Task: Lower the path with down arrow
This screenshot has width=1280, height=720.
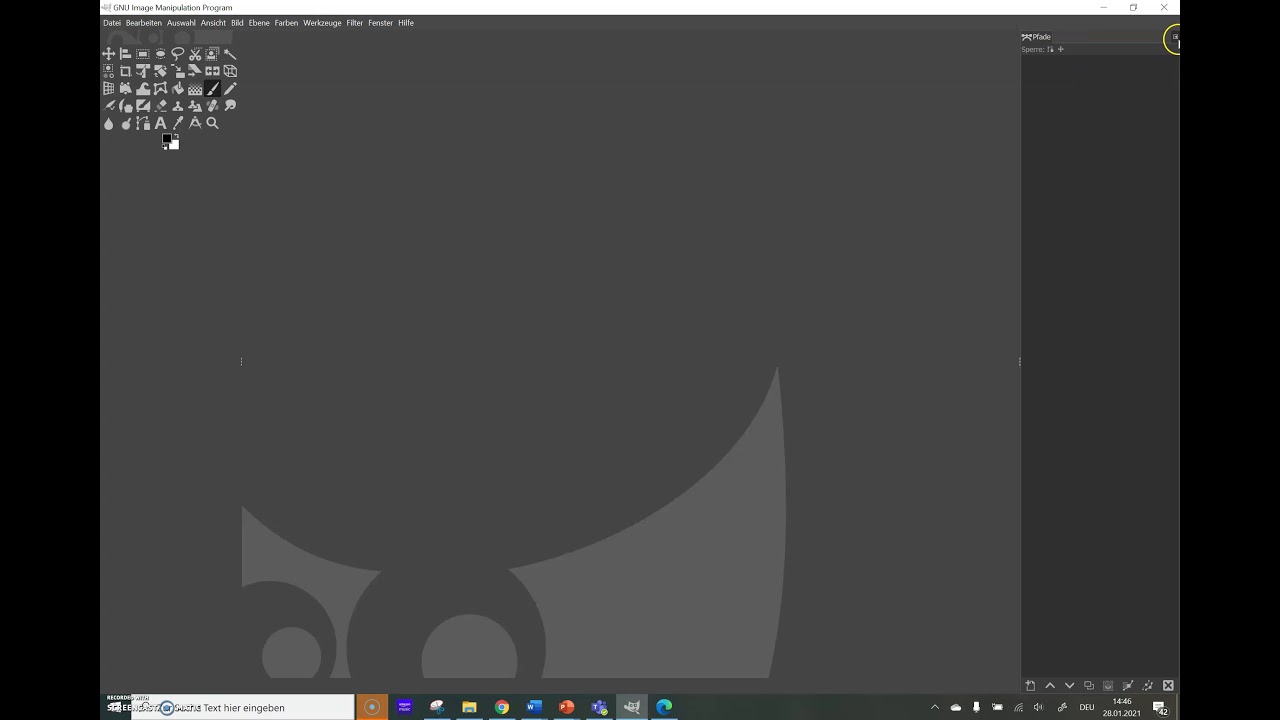Action: pos(1069,686)
